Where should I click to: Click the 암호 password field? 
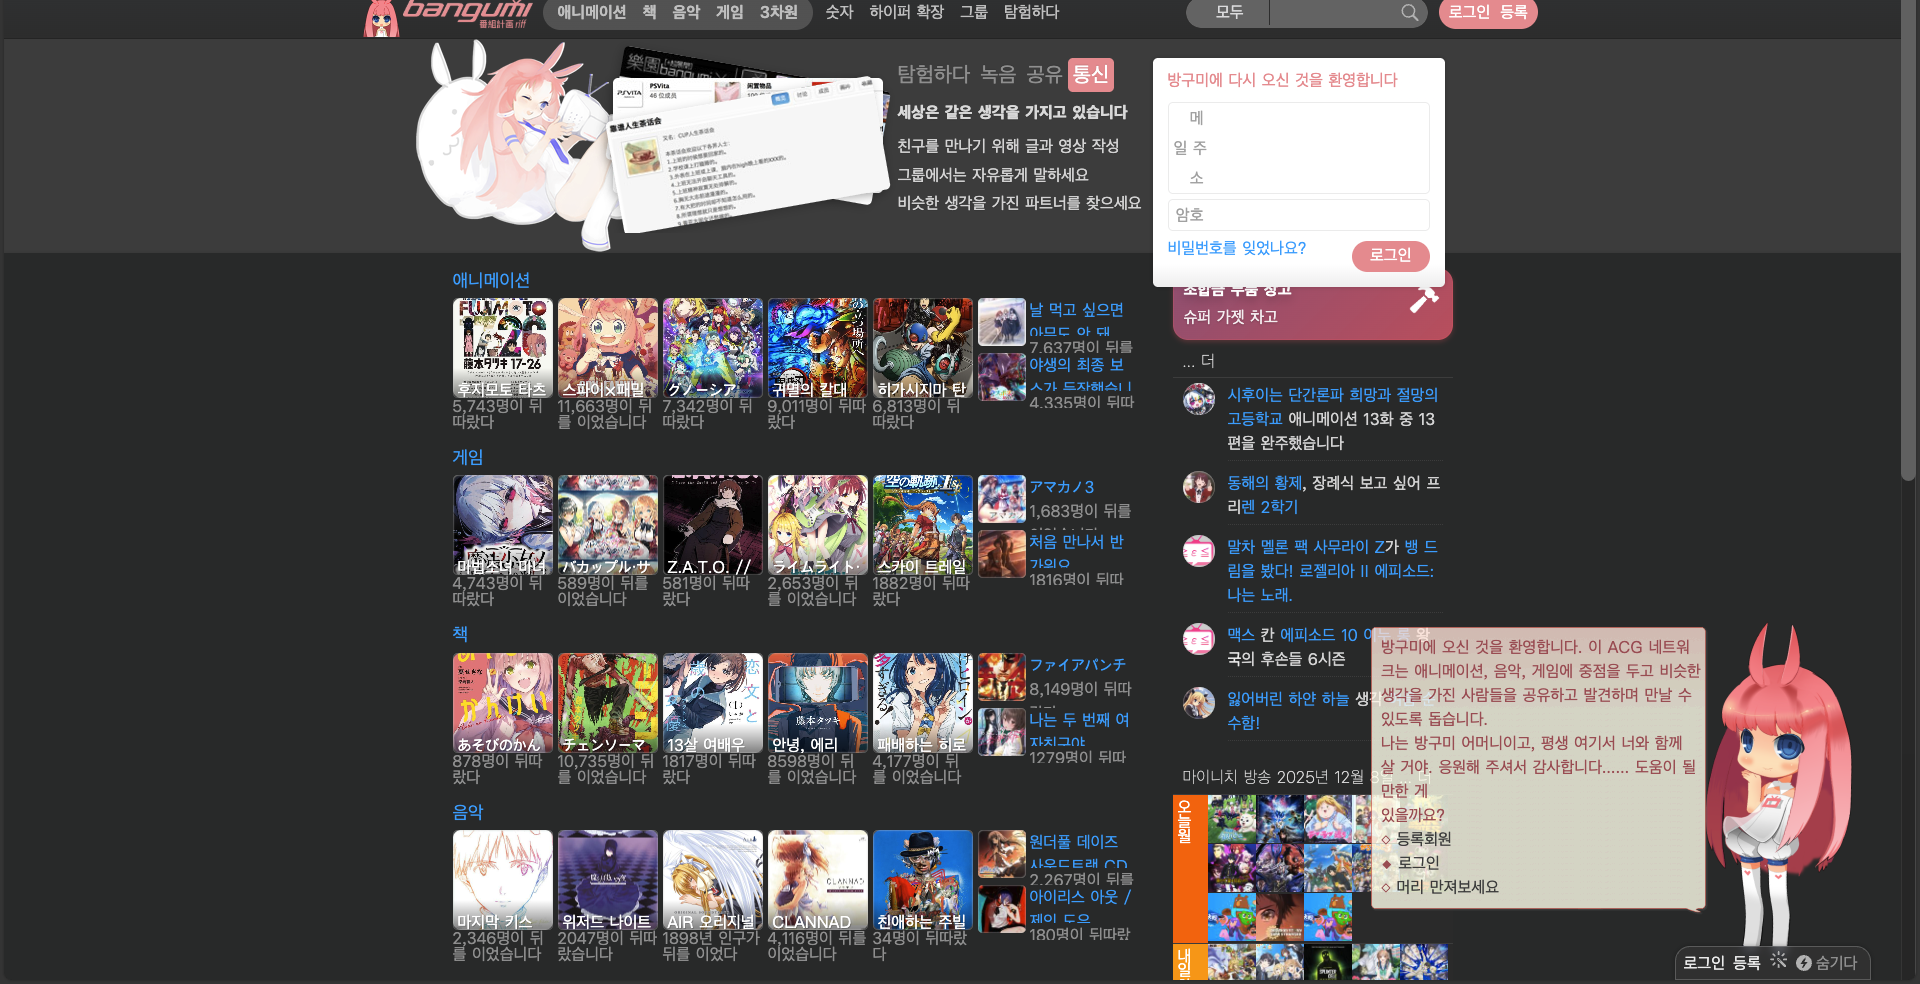point(1298,215)
